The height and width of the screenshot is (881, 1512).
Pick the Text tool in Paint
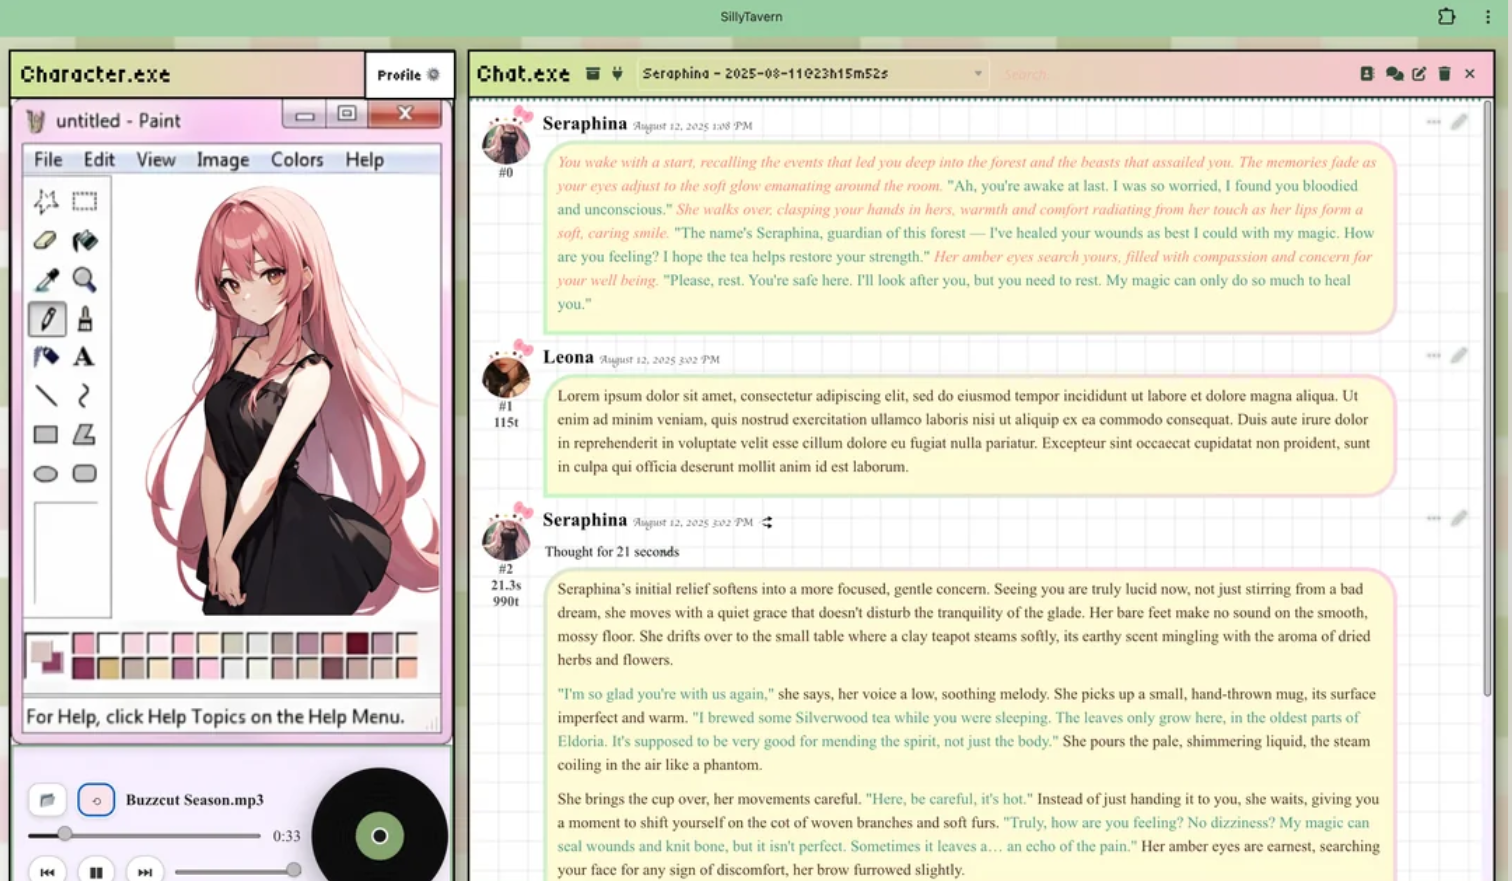[x=85, y=357]
